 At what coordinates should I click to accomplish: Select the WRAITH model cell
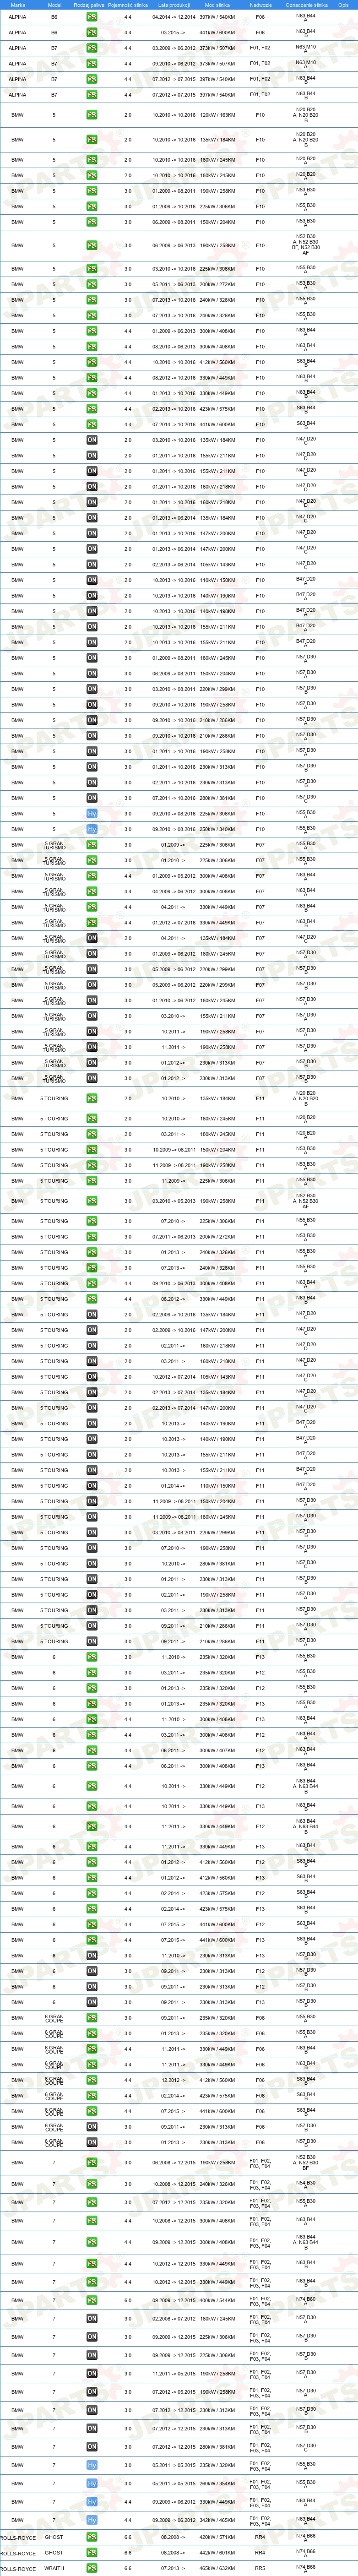pos(54,2568)
